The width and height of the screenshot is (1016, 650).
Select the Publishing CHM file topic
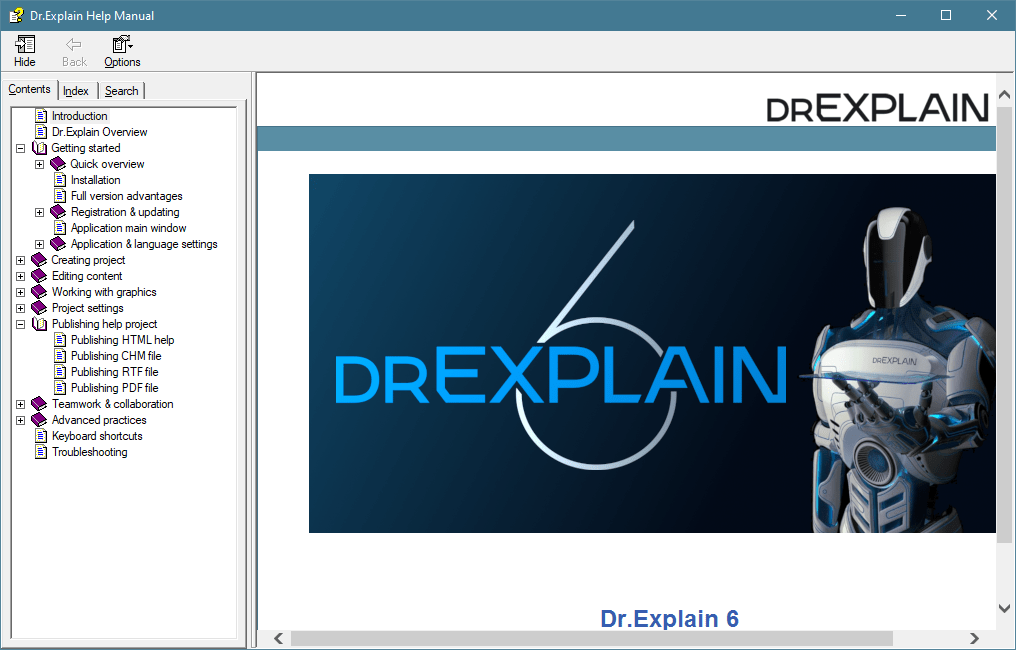115,356
